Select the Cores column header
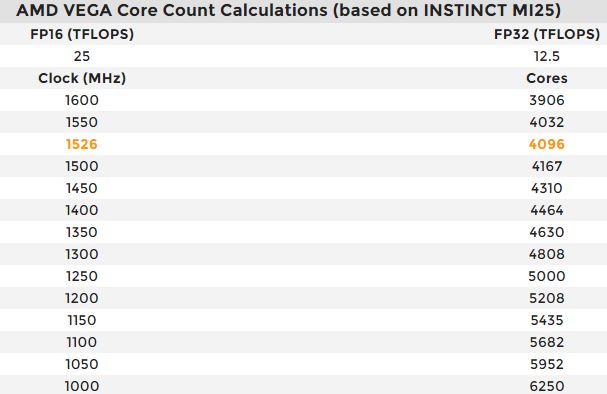The width and height of the screenshot is (607, 394). [547, 78]
